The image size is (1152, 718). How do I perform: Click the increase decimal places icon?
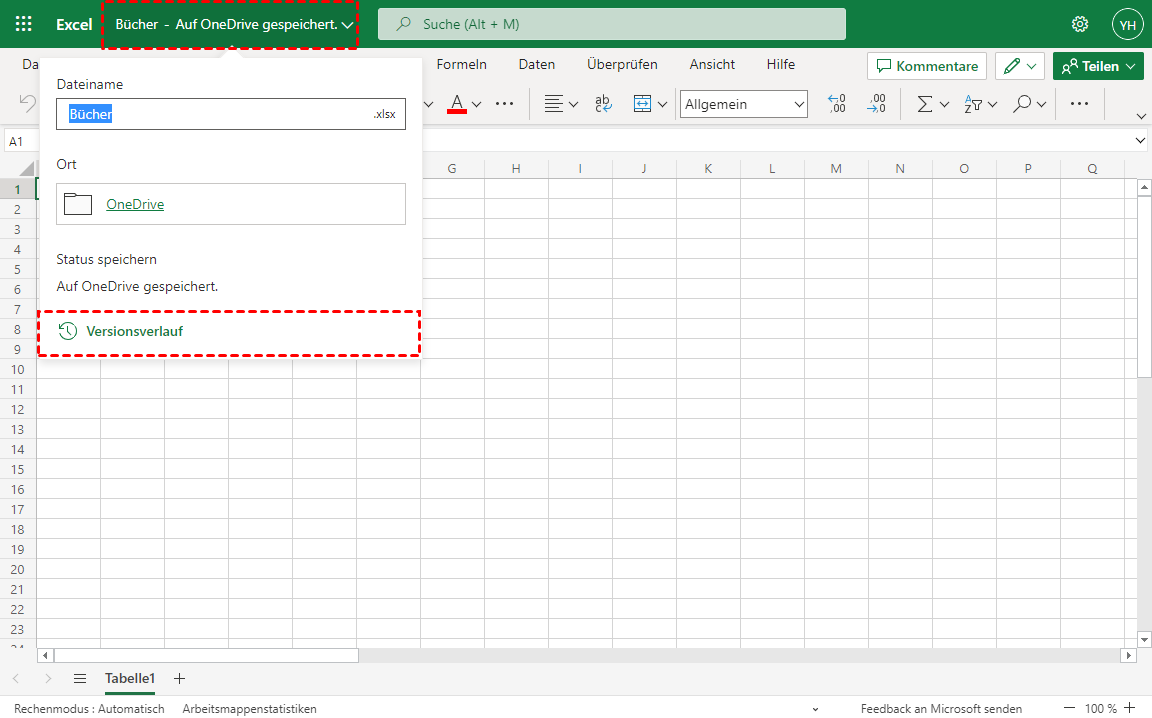pyautogui.click(x=837, y=104)
